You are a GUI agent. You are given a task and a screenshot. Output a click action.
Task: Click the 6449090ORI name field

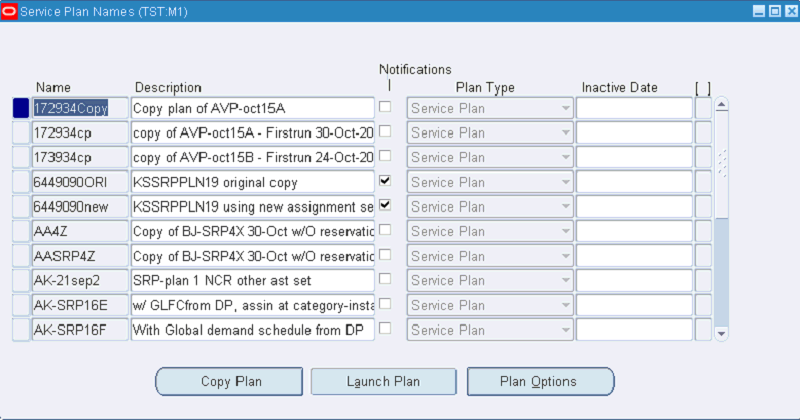[x=80, y=182]
